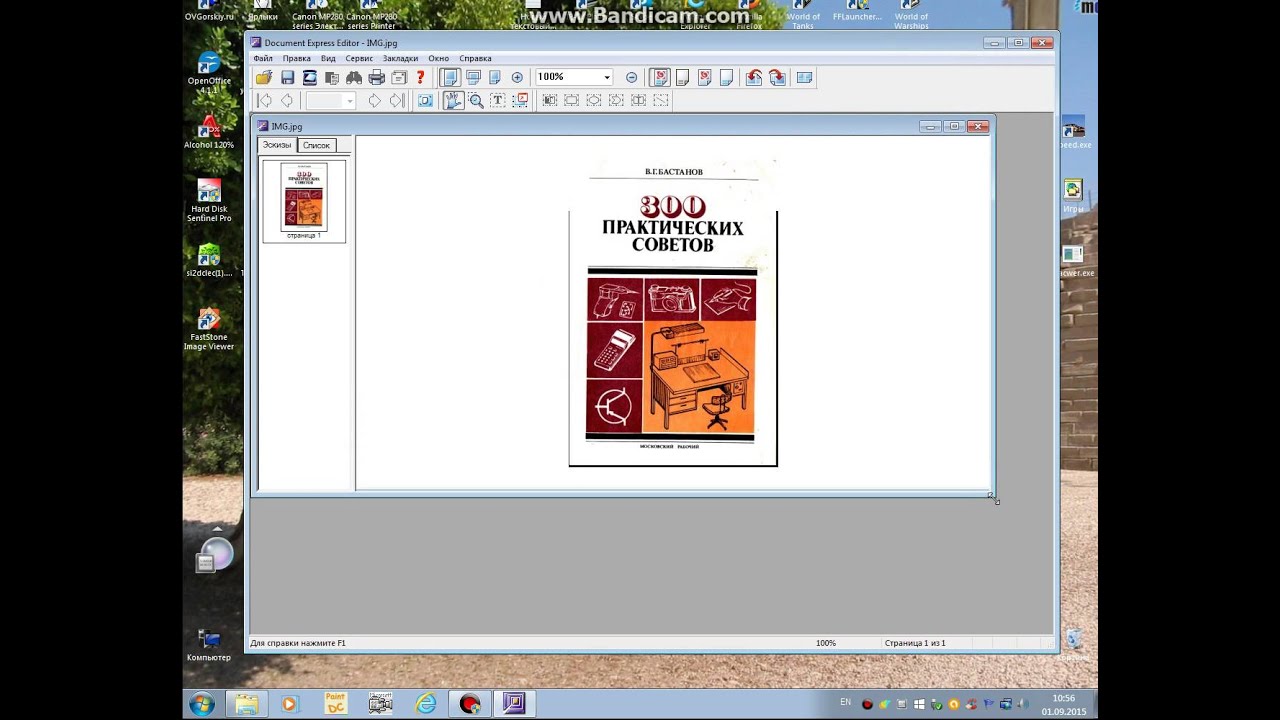Switch to the Список tab
The height and width of the screenshot is (720, 1280).
[x=316, y=146]
